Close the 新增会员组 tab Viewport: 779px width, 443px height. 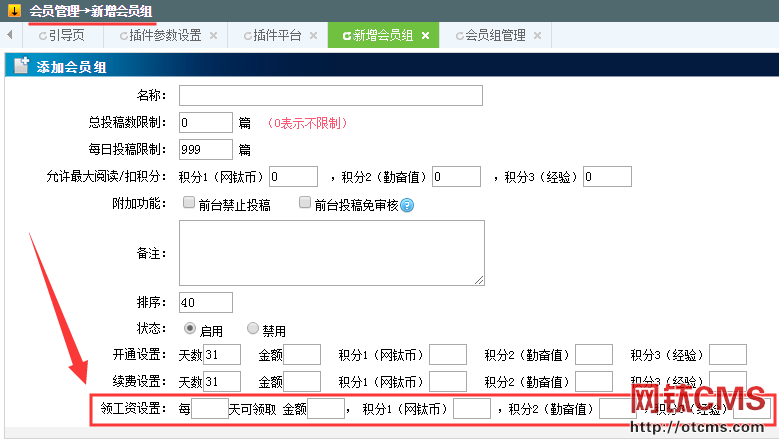[x=425, y=35]
